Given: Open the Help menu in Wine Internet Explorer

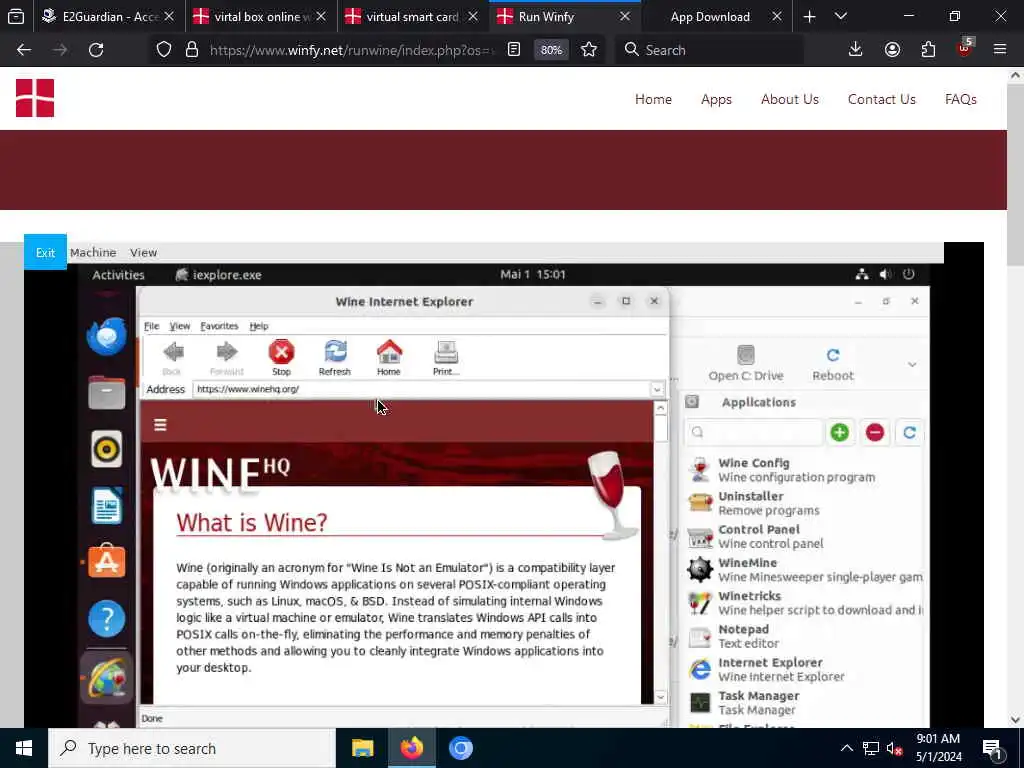Looking at the screenshot, I should click(x=259, y=326).
